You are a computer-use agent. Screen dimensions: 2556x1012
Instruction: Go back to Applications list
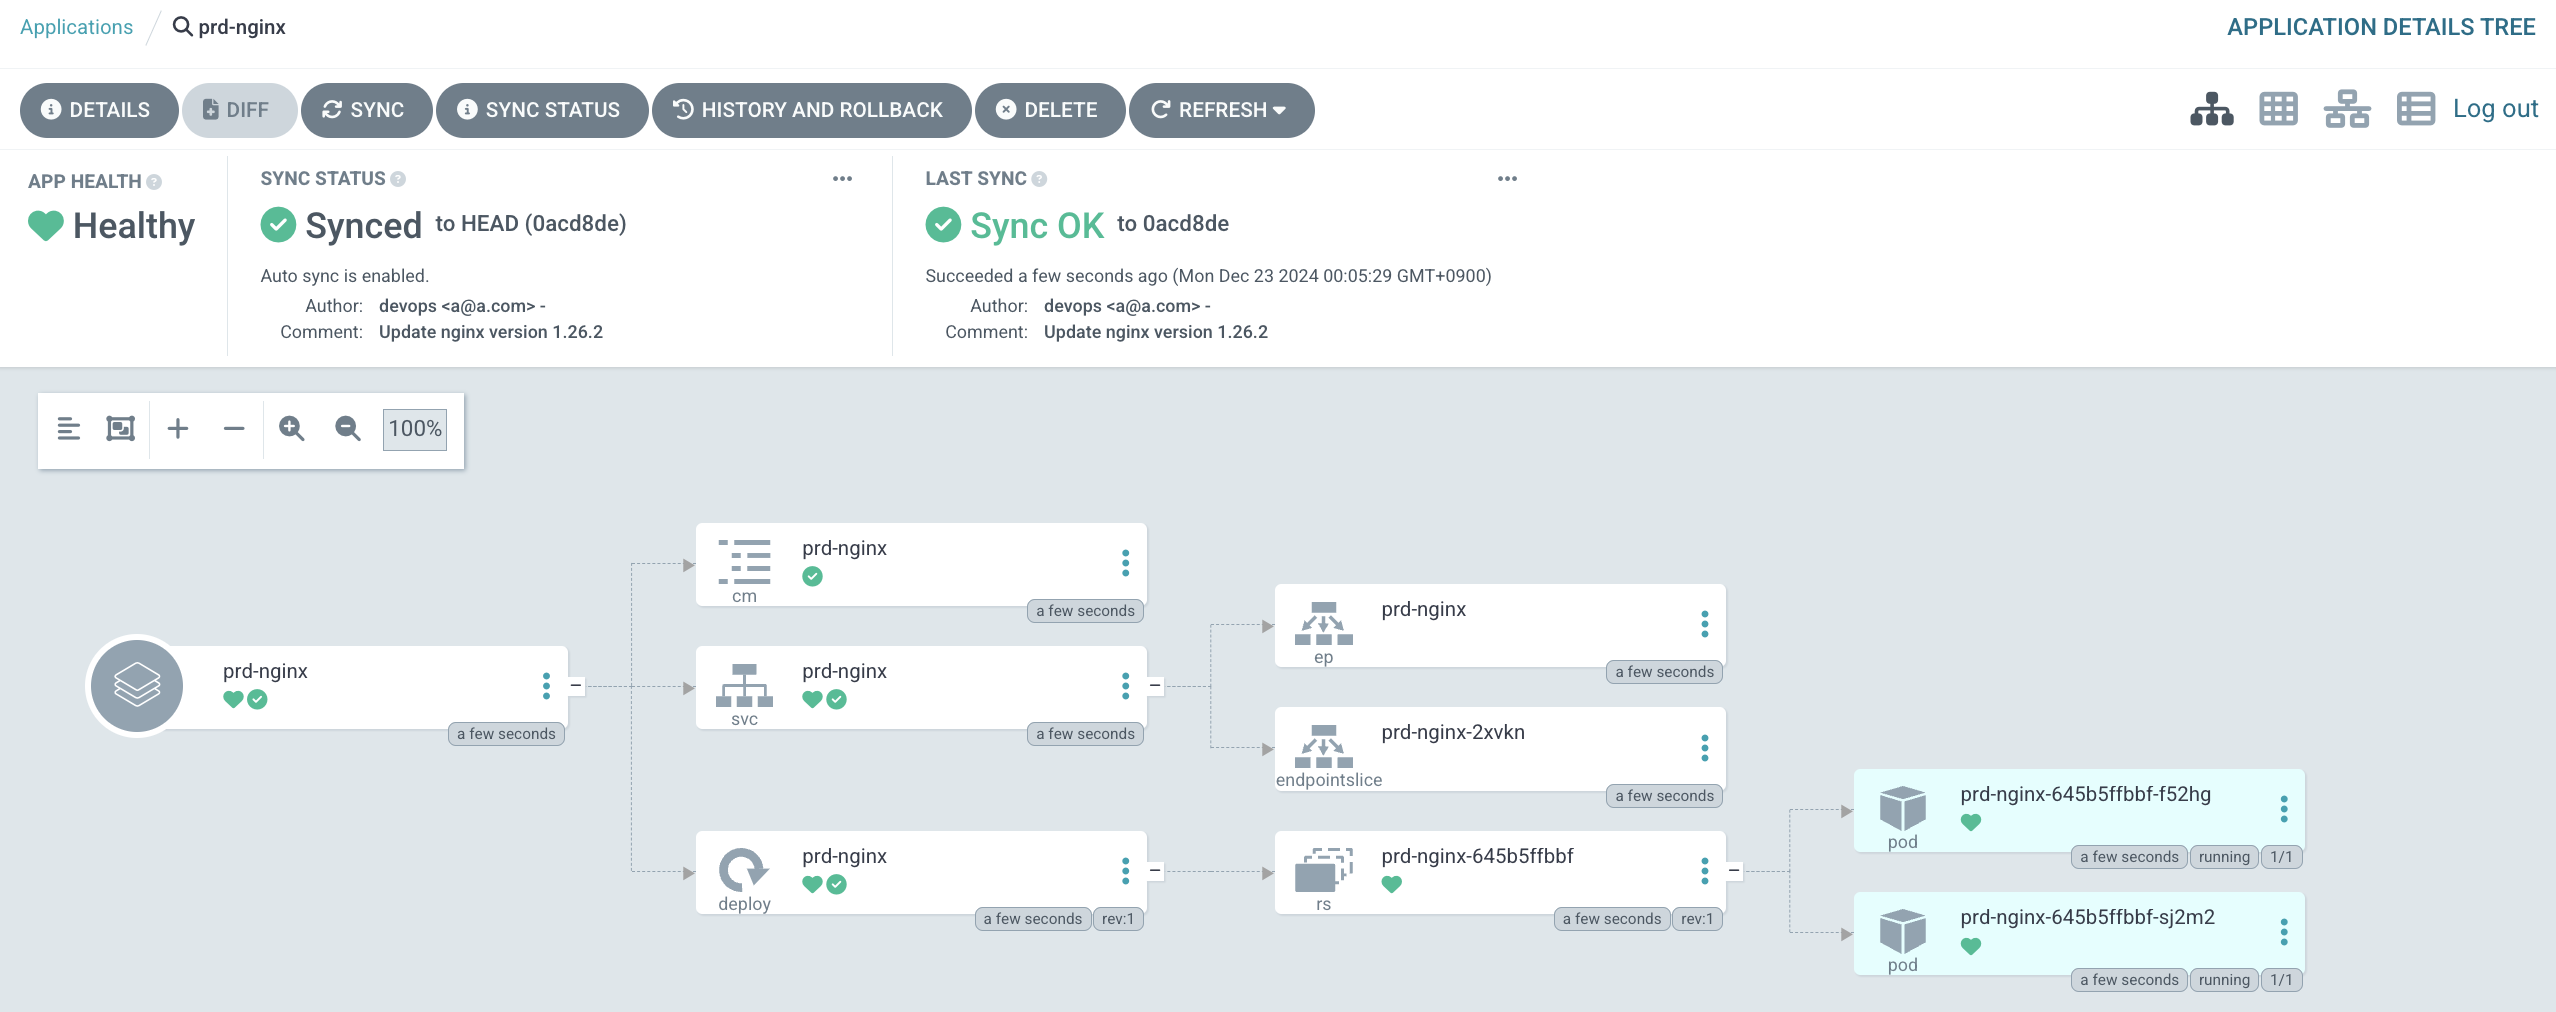click(x=76, y=27)
